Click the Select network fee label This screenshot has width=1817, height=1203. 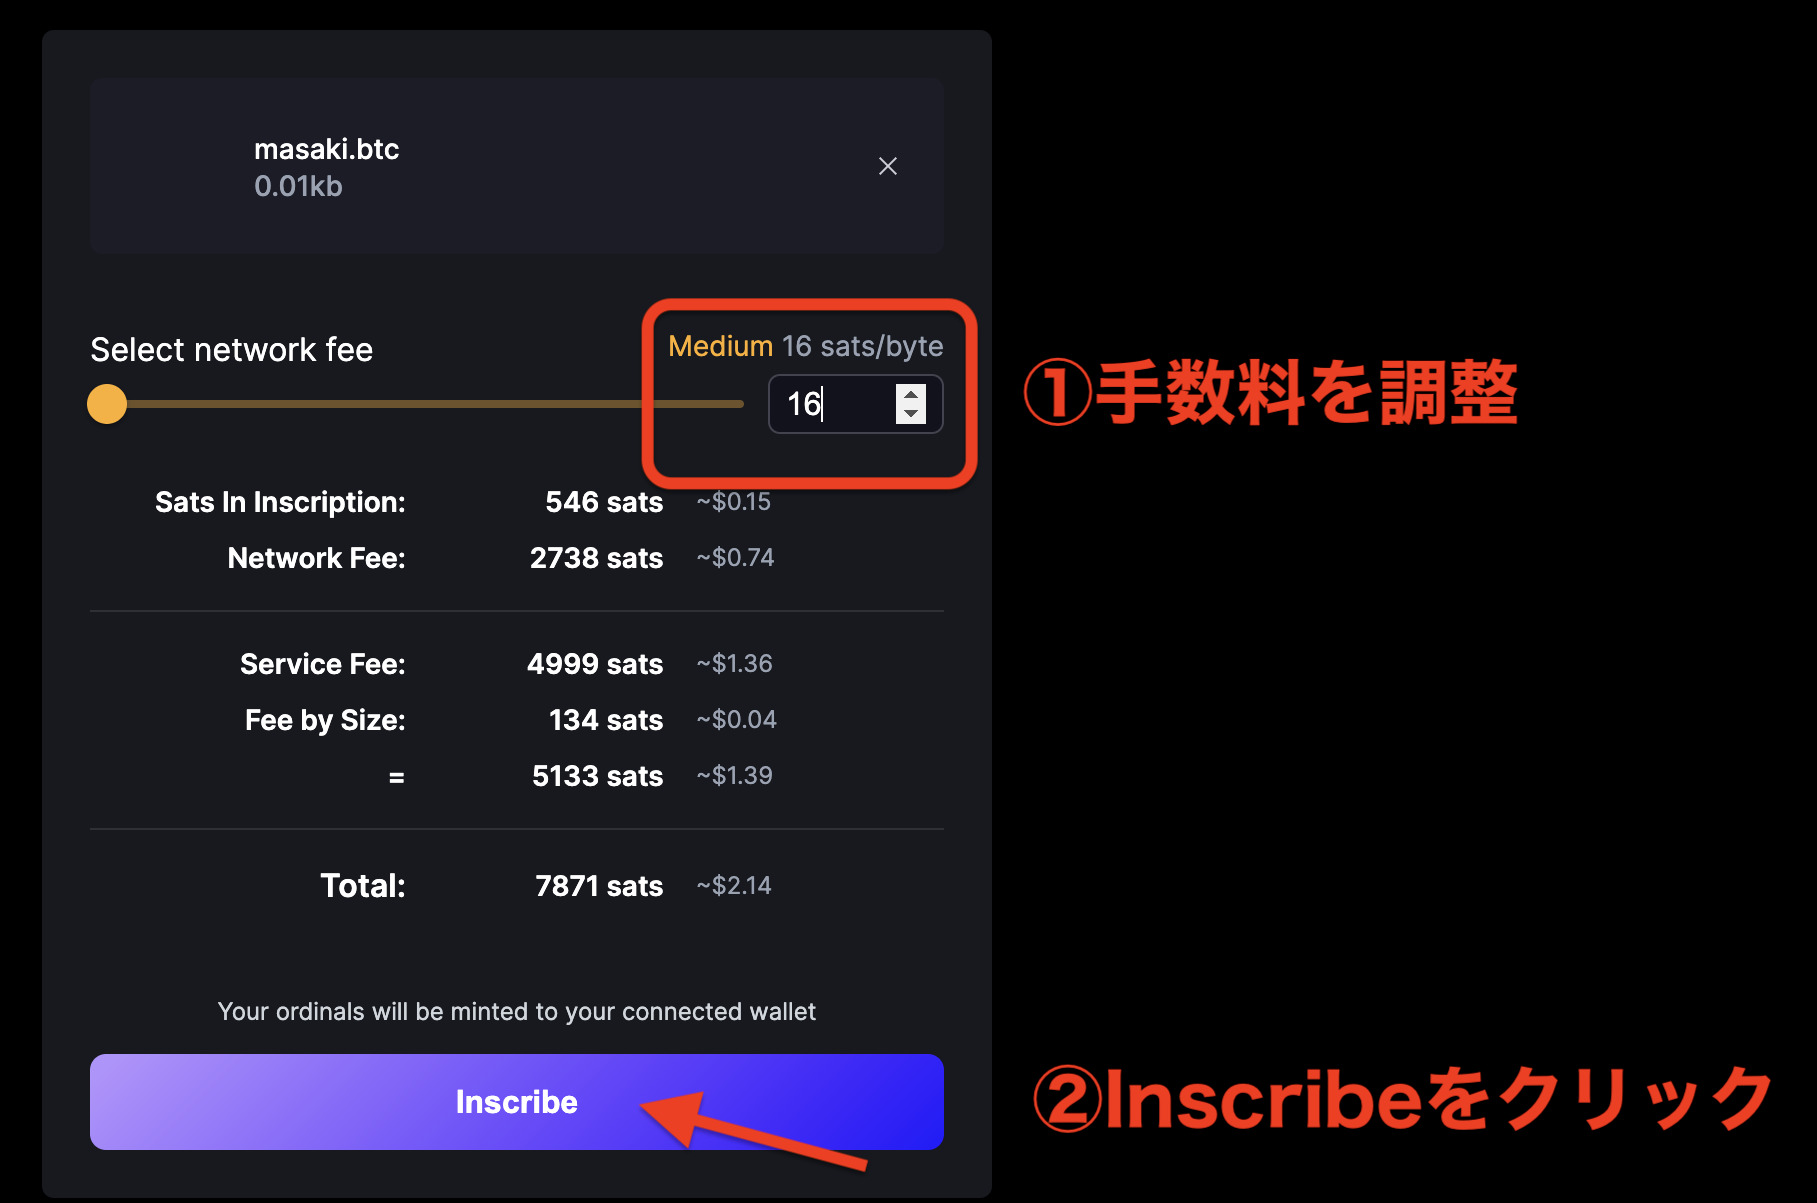tap(231, 350)
